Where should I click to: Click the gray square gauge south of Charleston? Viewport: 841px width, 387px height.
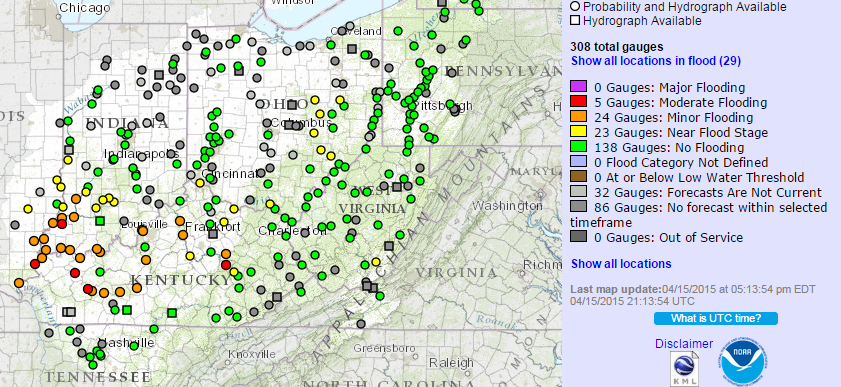[x=277, y=297]
